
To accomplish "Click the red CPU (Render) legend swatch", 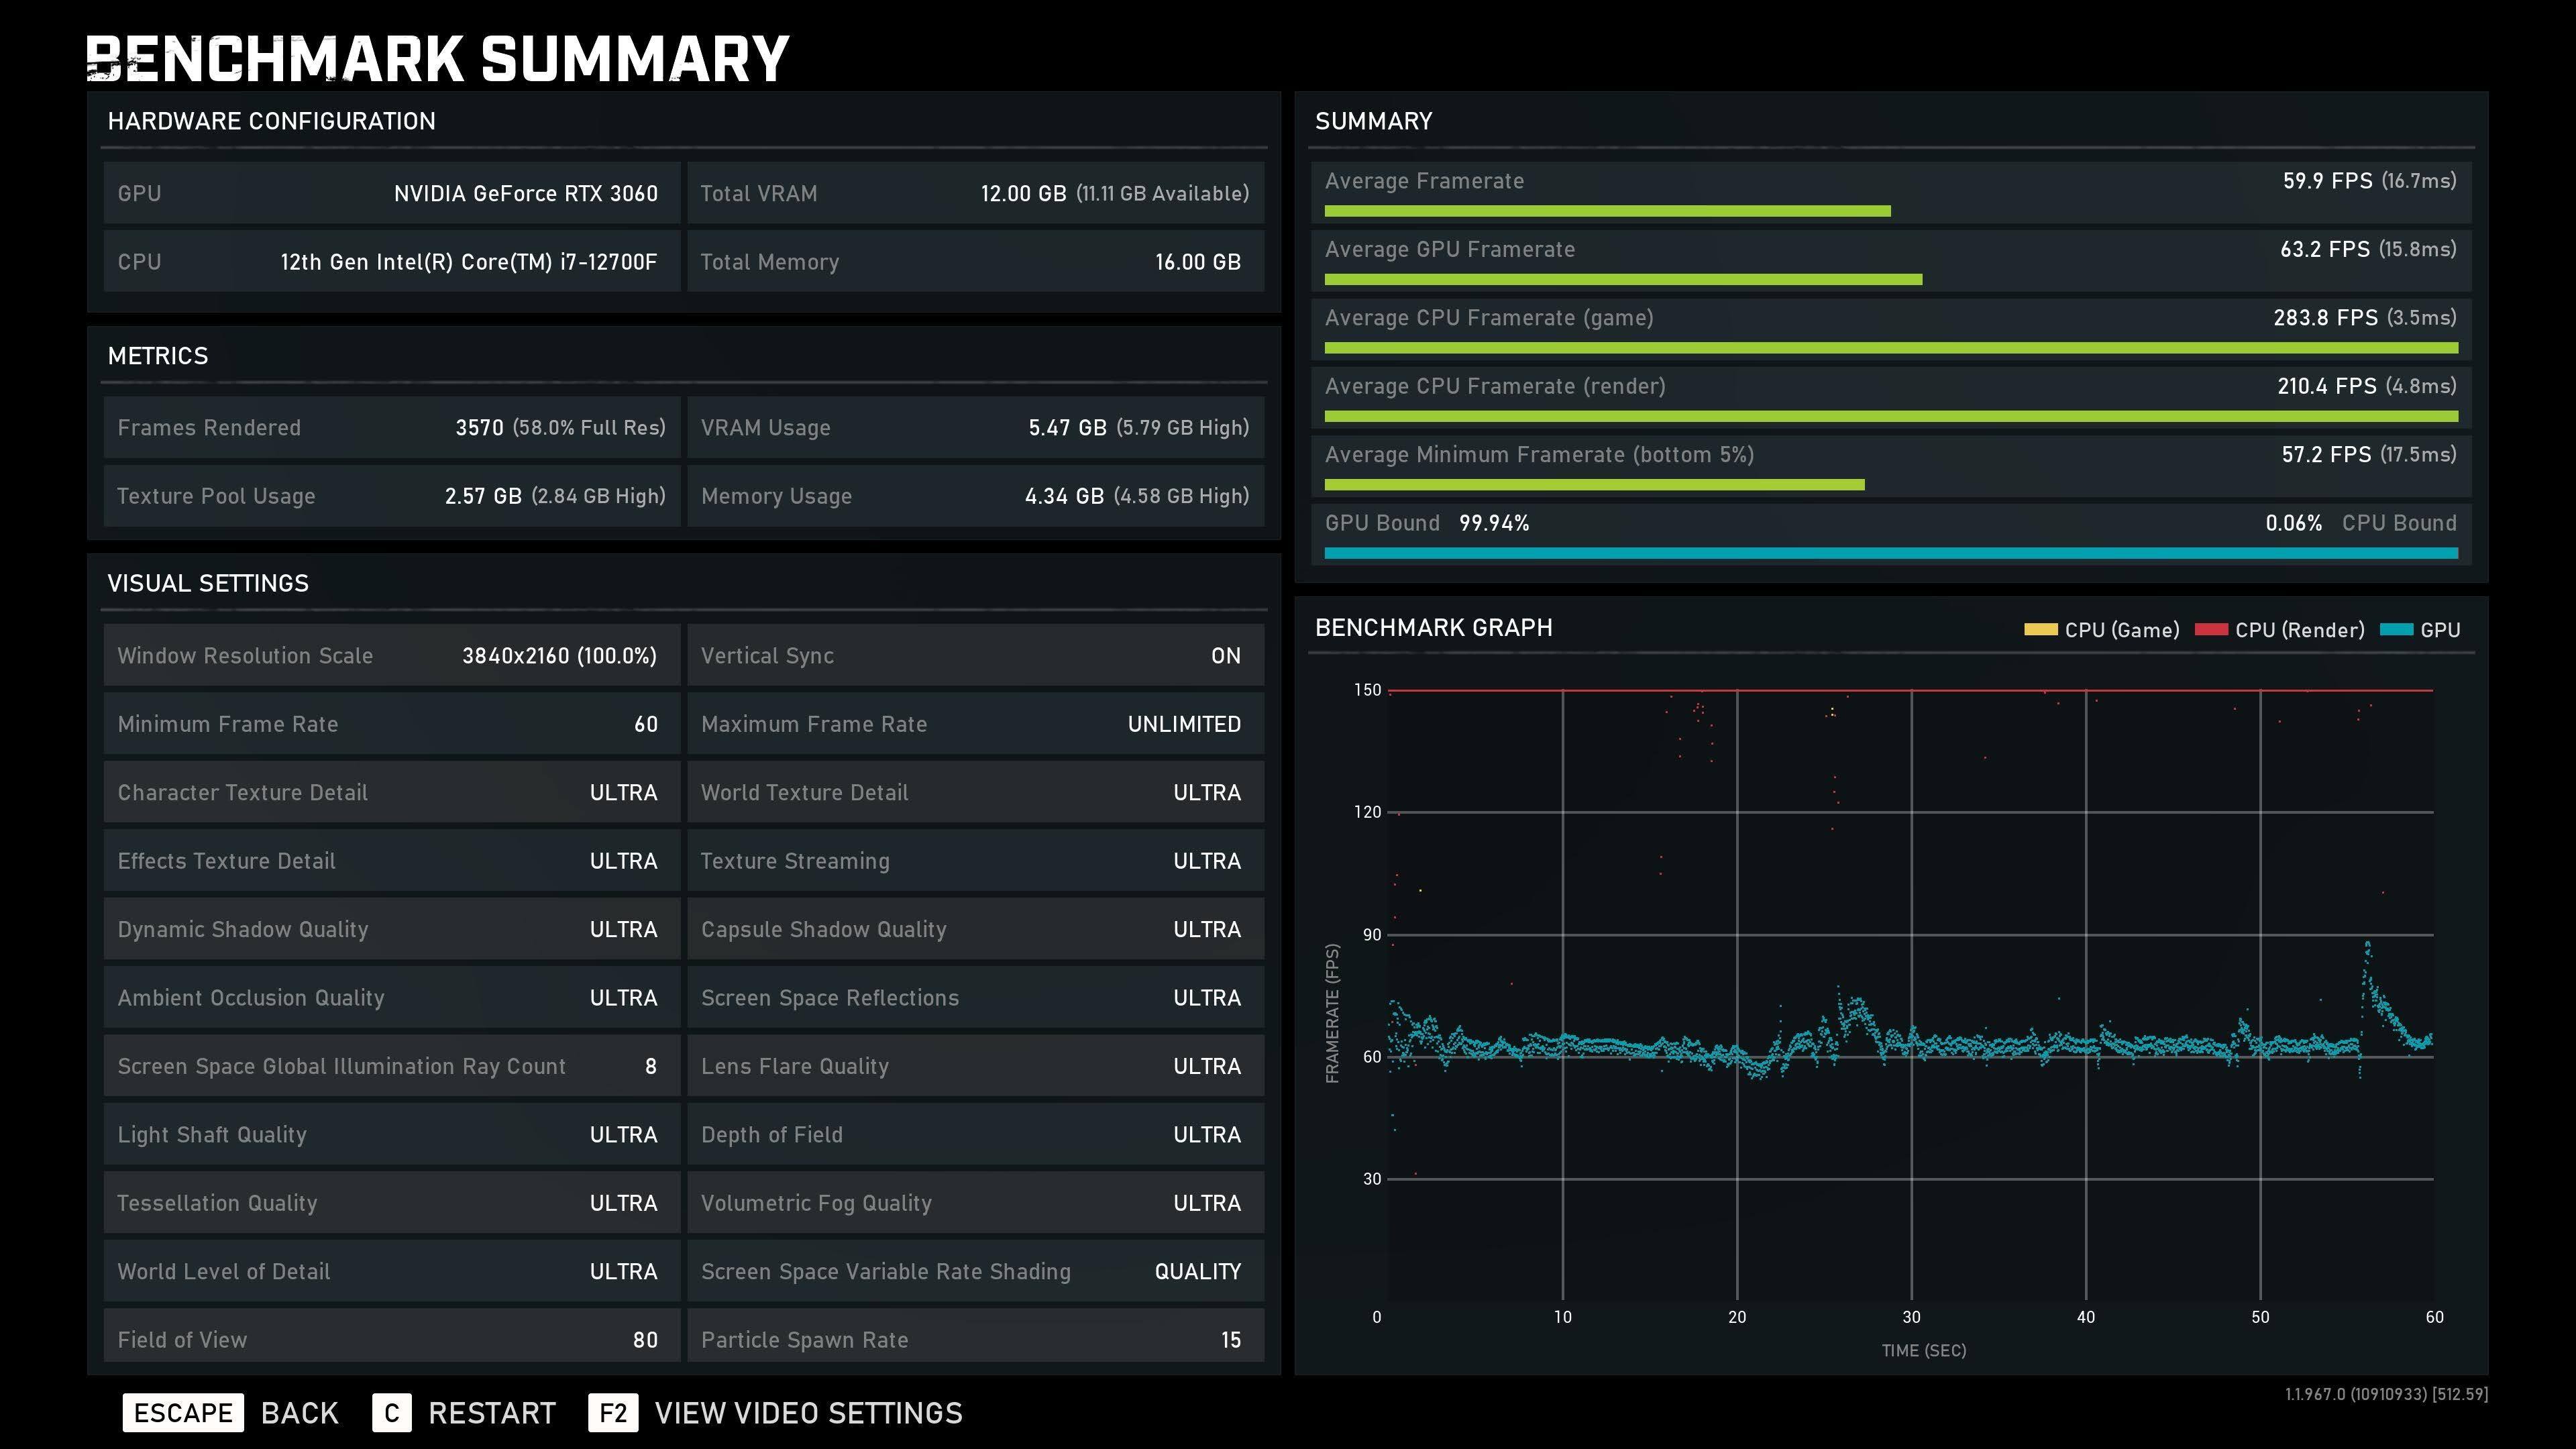I will pyautogui.click(x=2211, y=629).
